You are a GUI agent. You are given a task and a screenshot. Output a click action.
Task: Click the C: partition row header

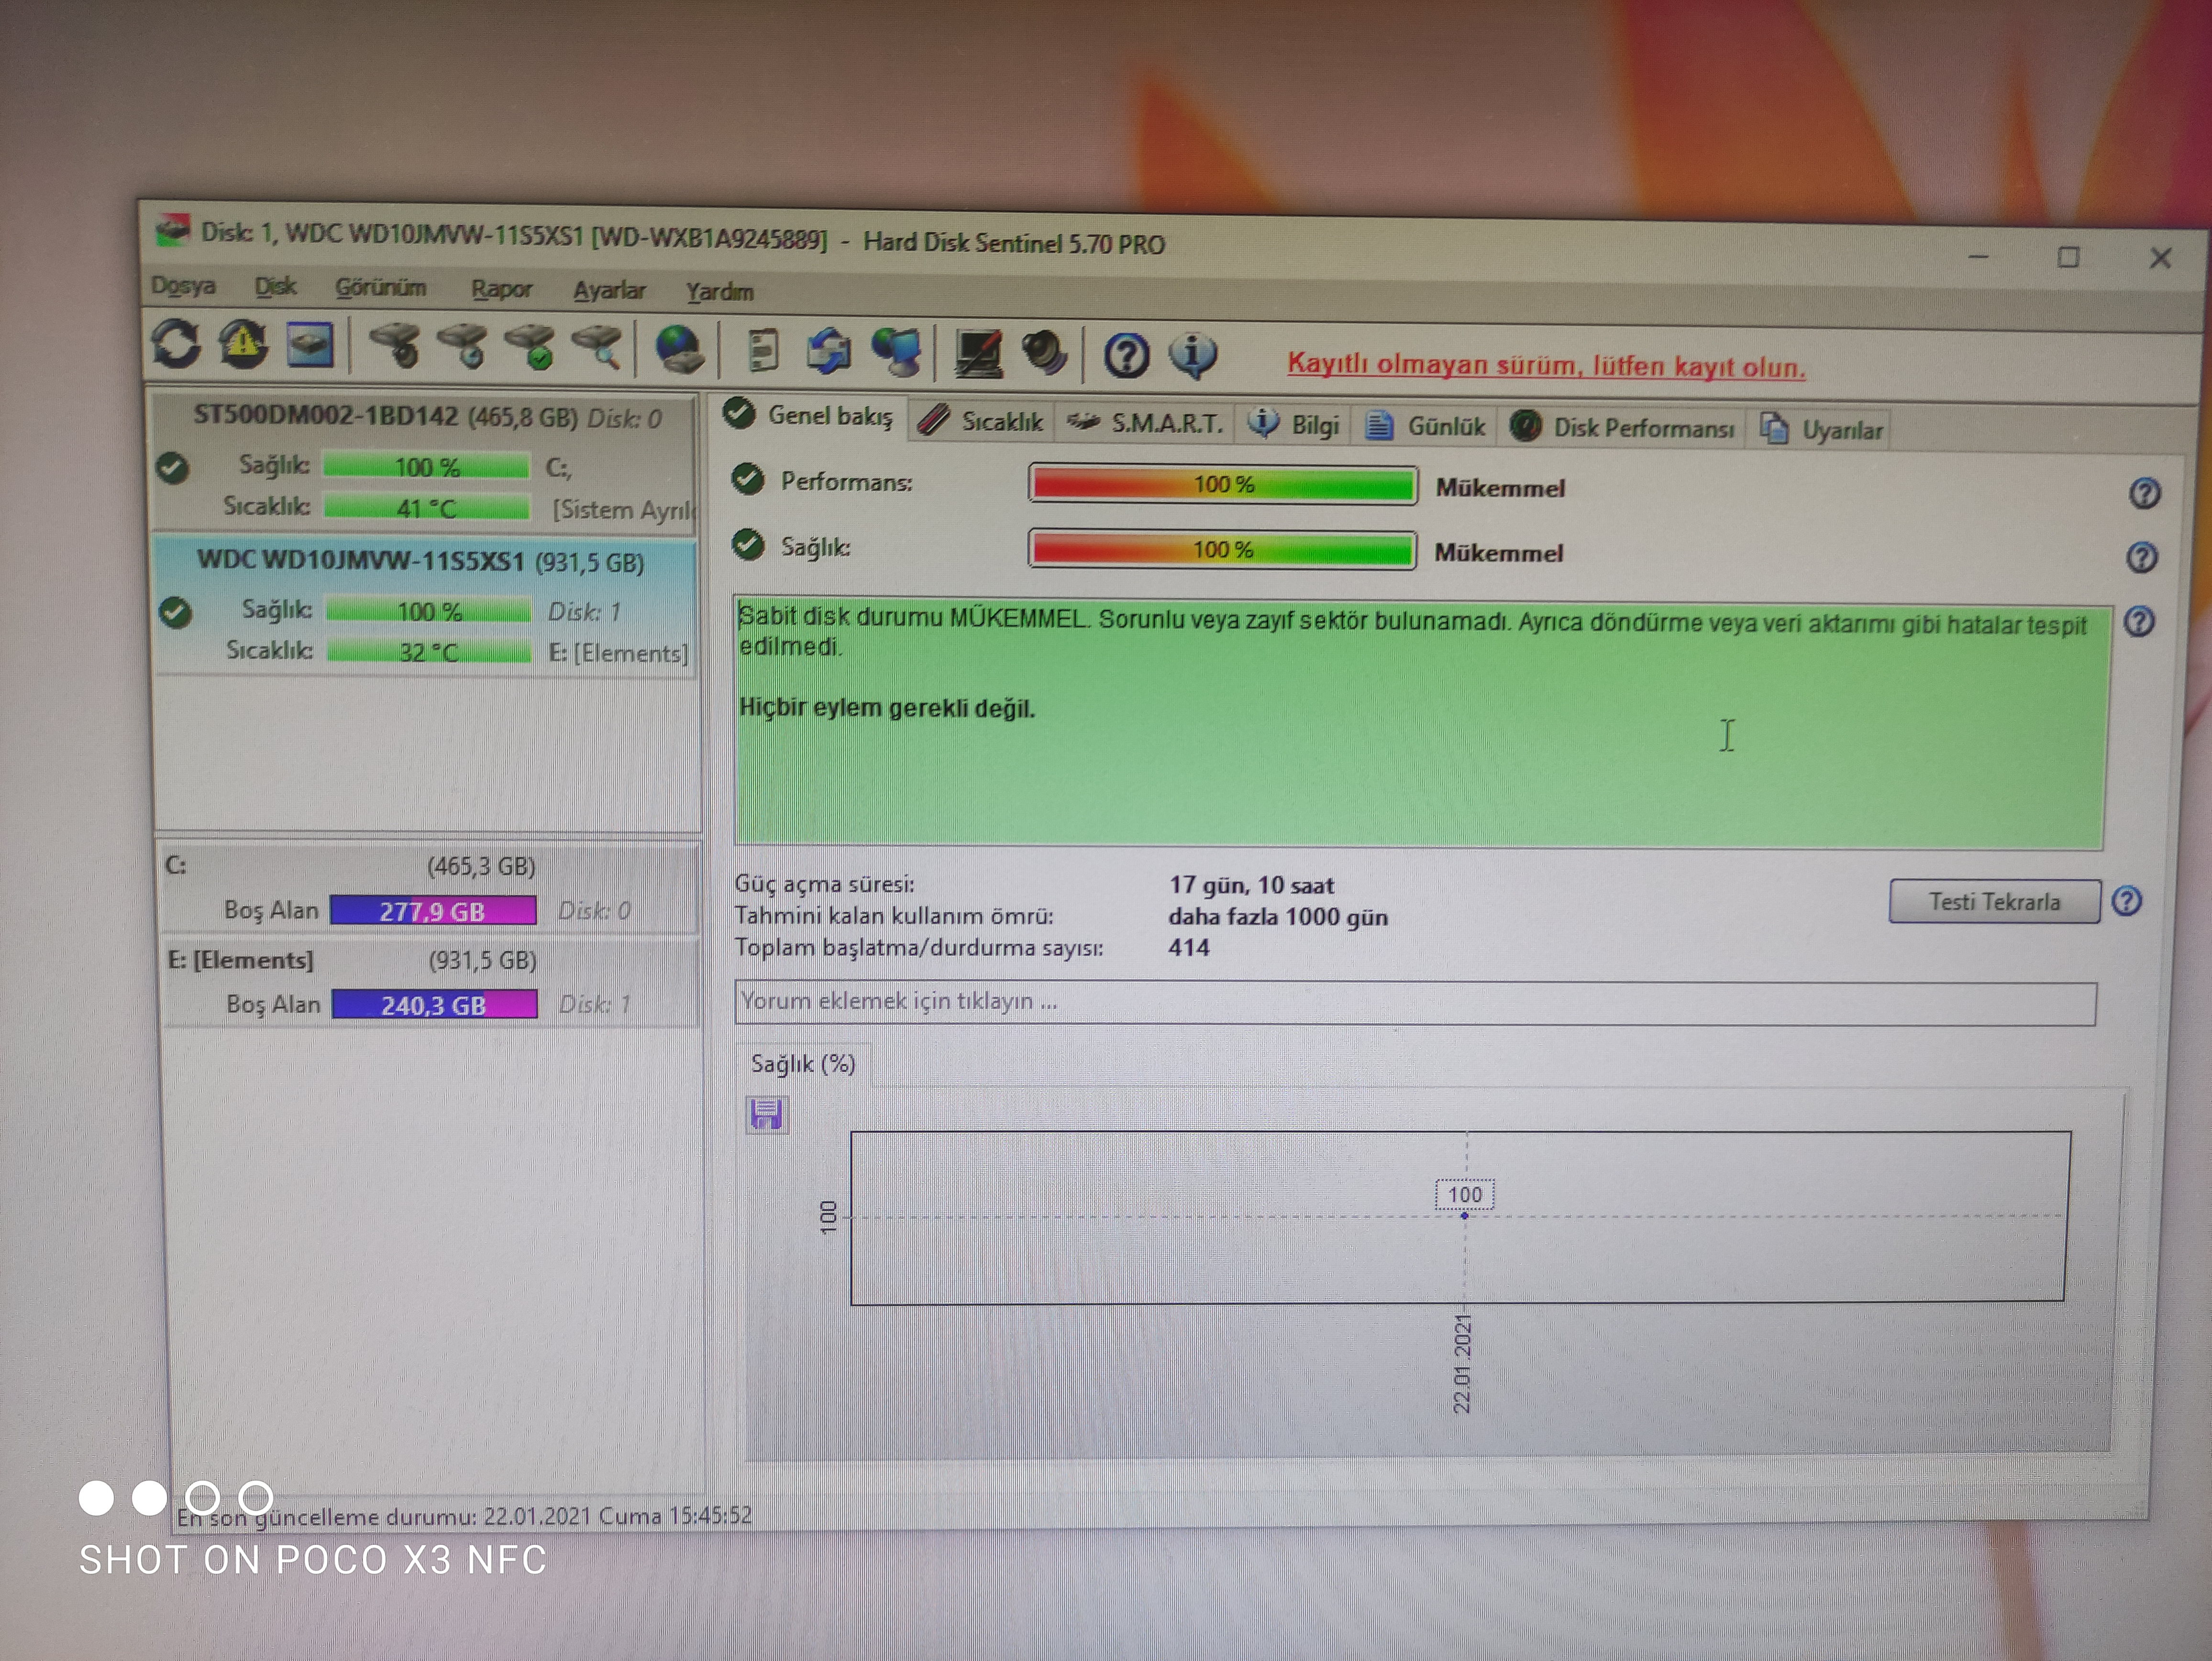coord(430,866)
